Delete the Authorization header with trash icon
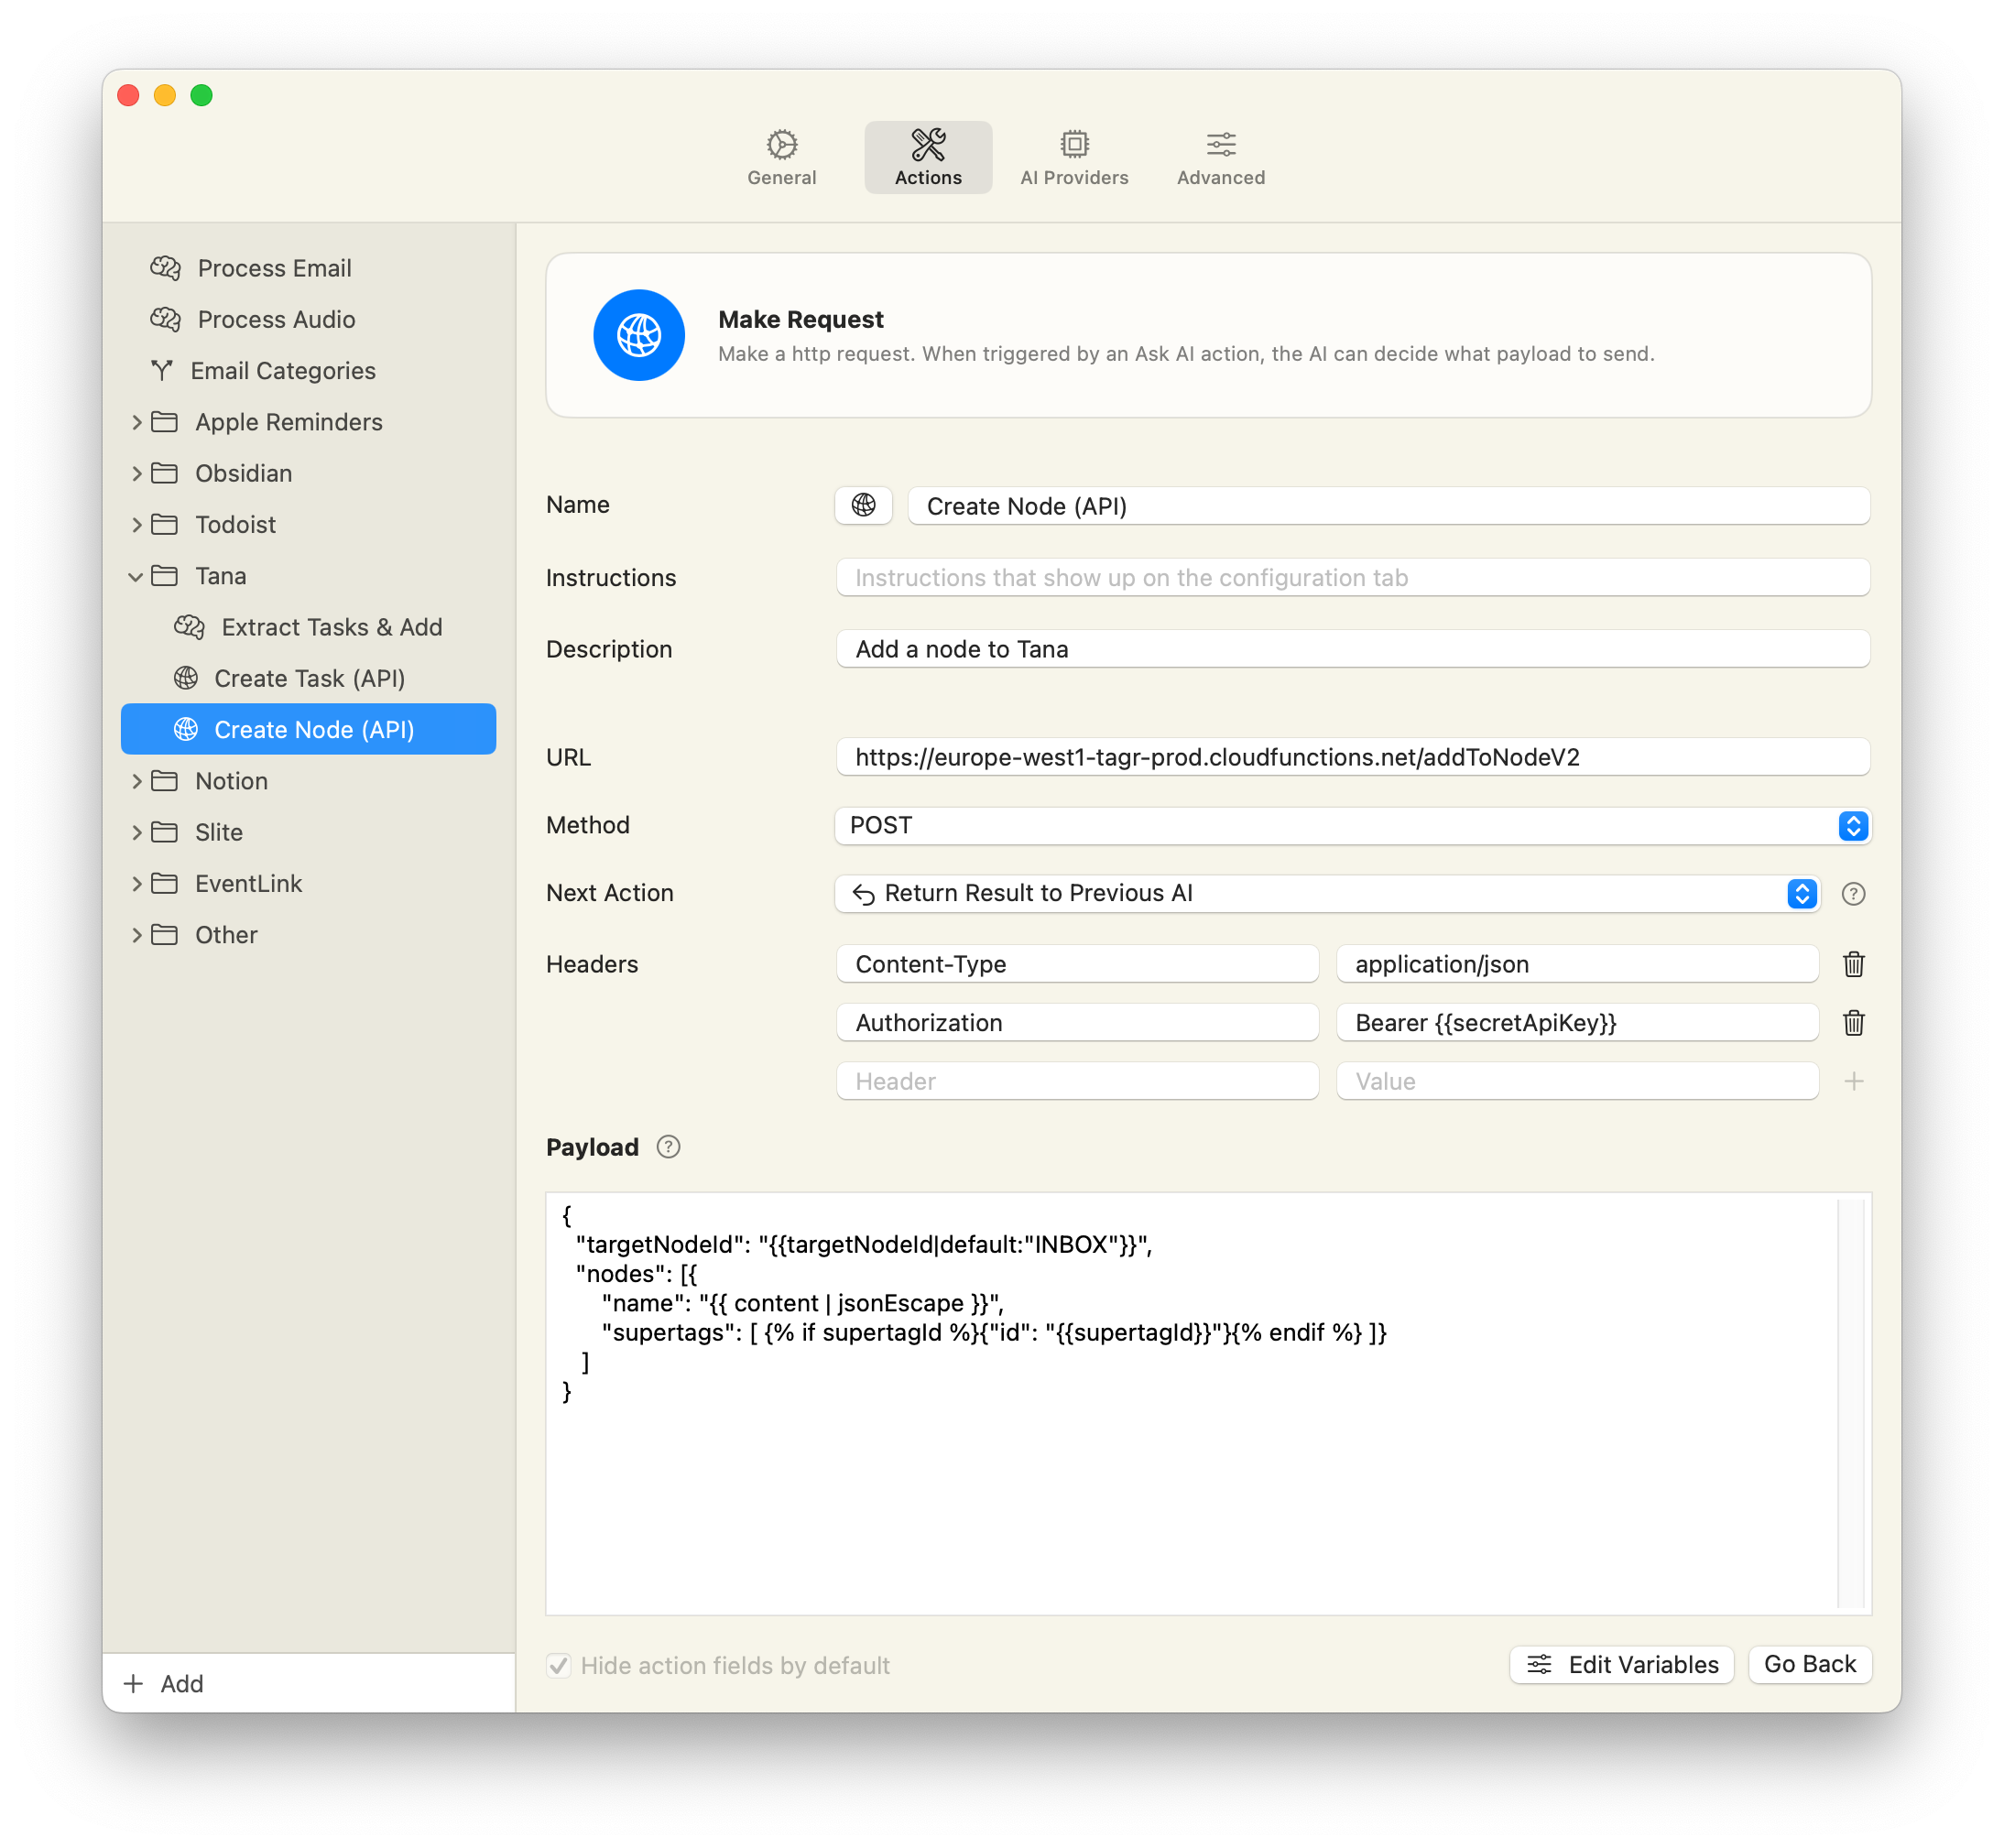The height and width of the screenshot is (1848, 2004). pyautogui.click(x=1853, y=1022)
